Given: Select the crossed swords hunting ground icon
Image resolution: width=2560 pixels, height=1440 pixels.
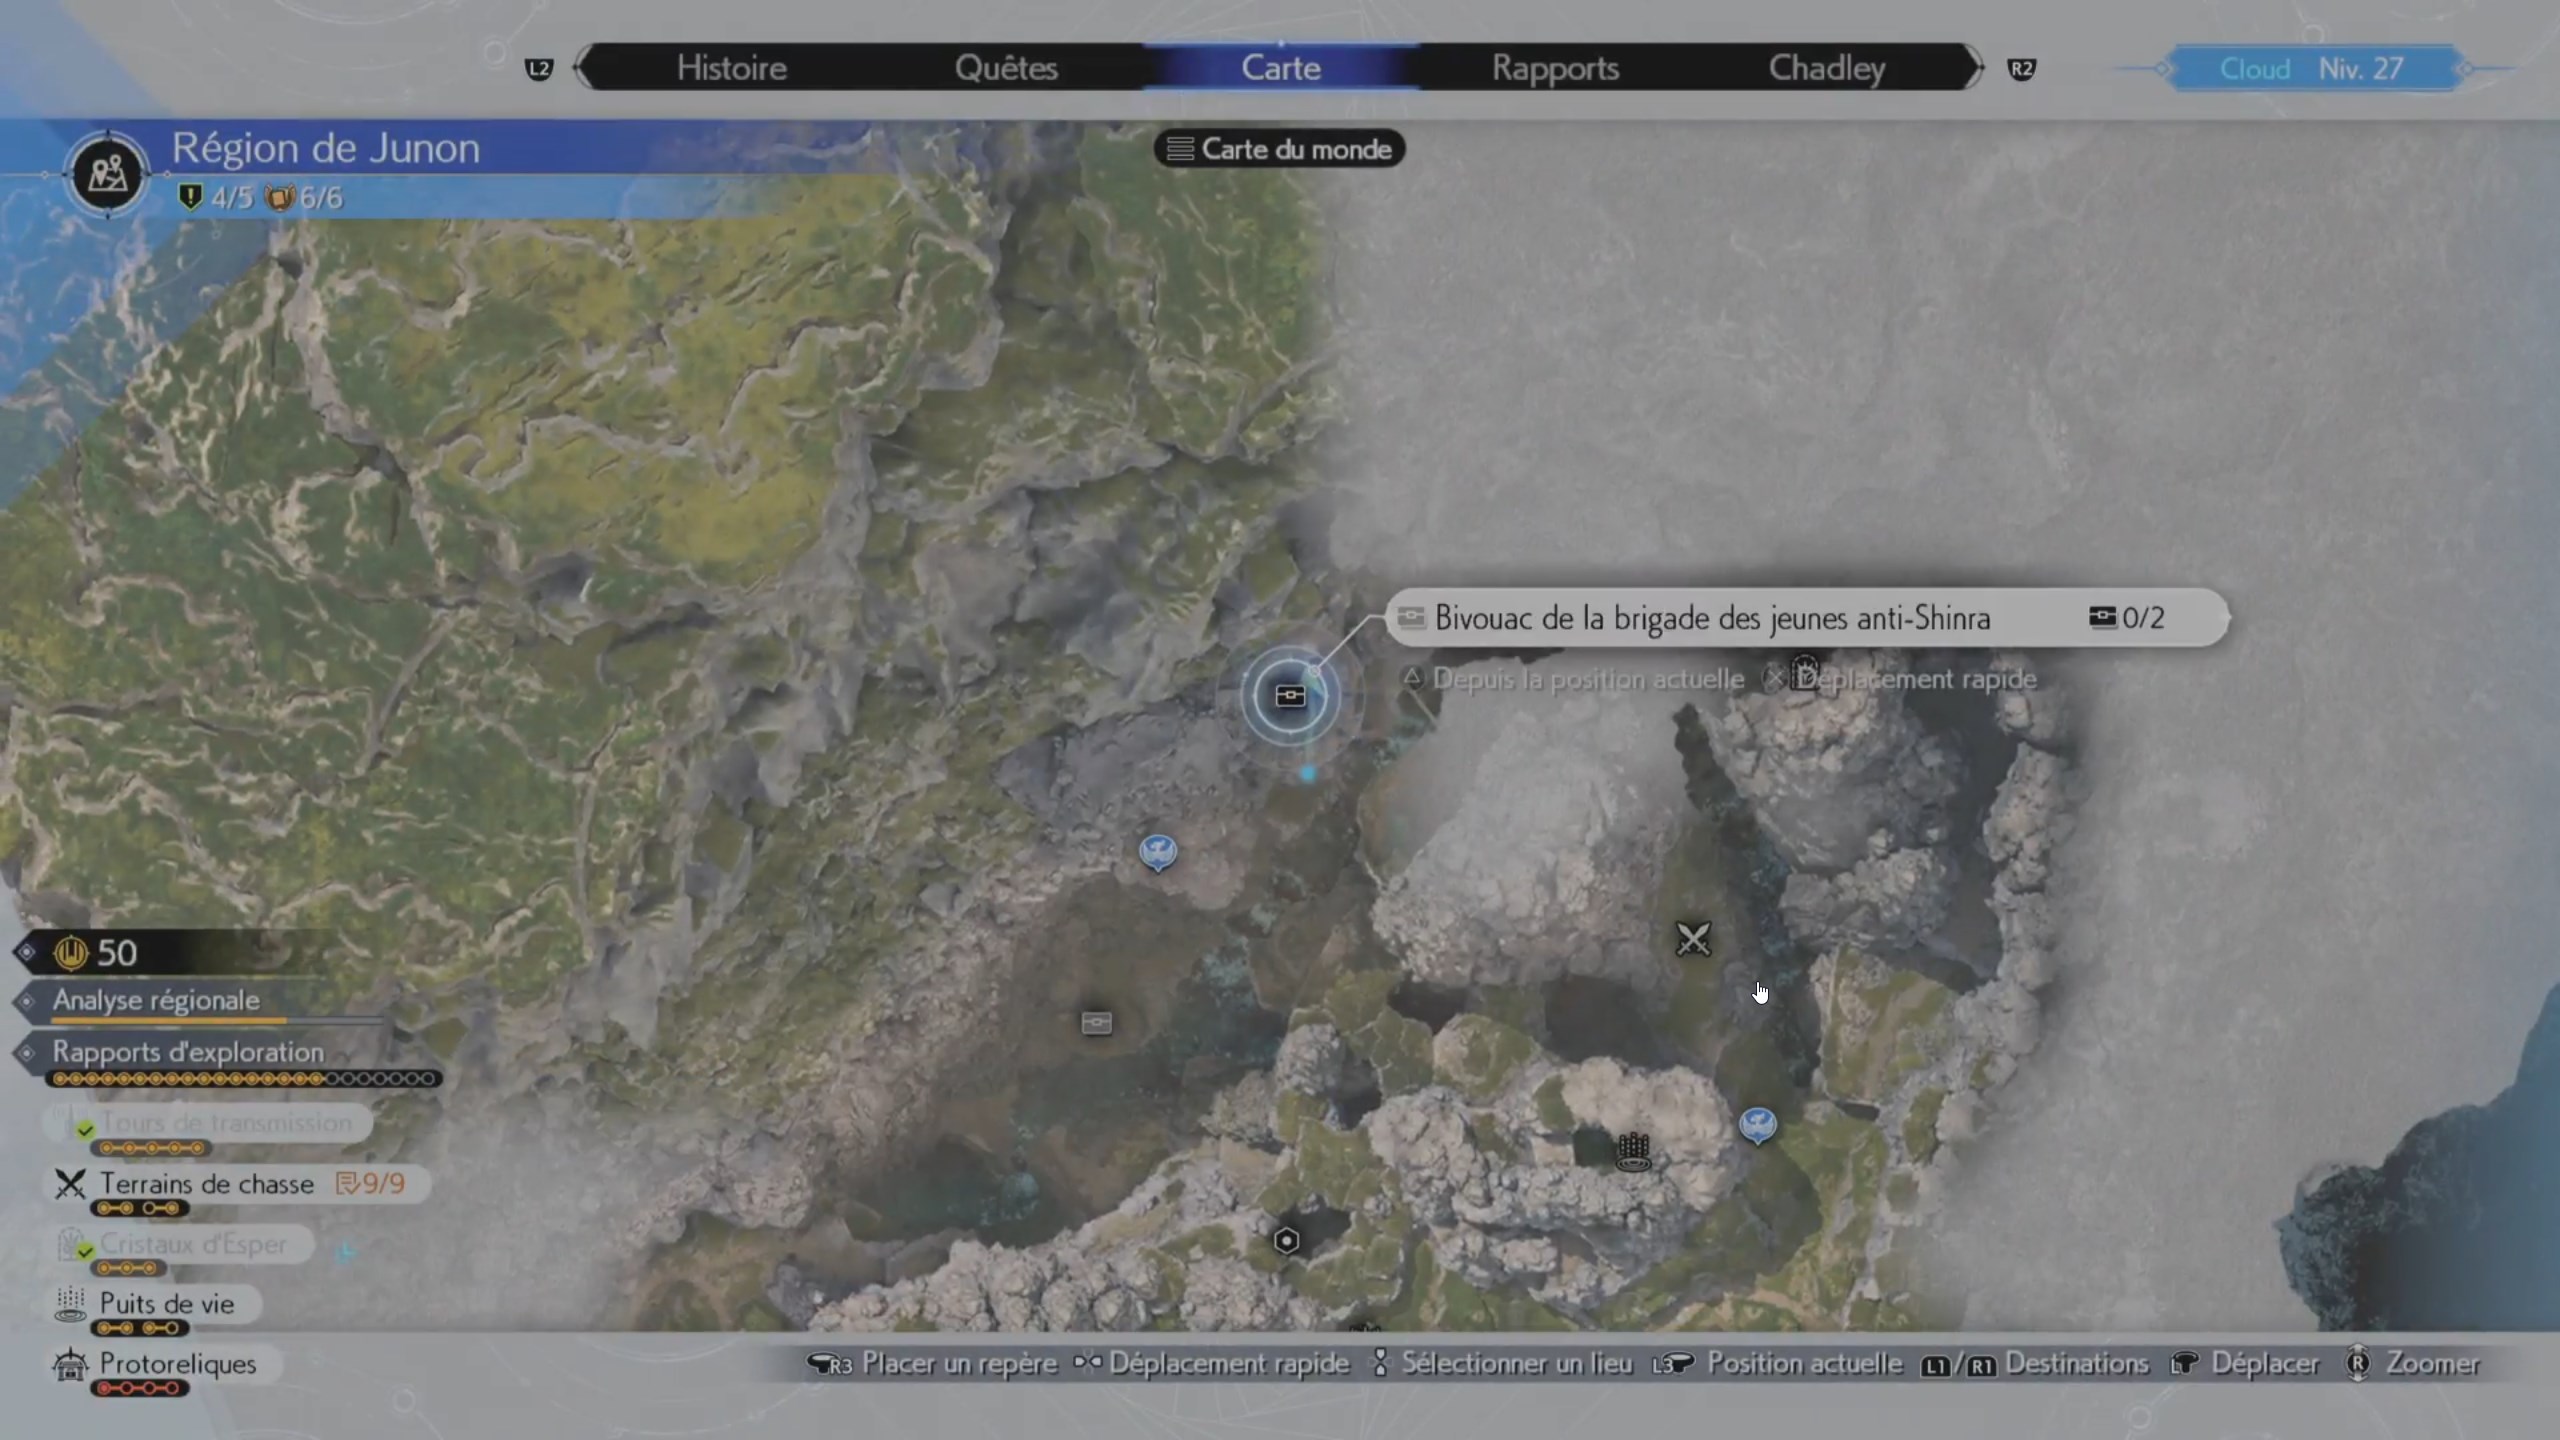Looking at the screenshot, I should [1692, 938].
